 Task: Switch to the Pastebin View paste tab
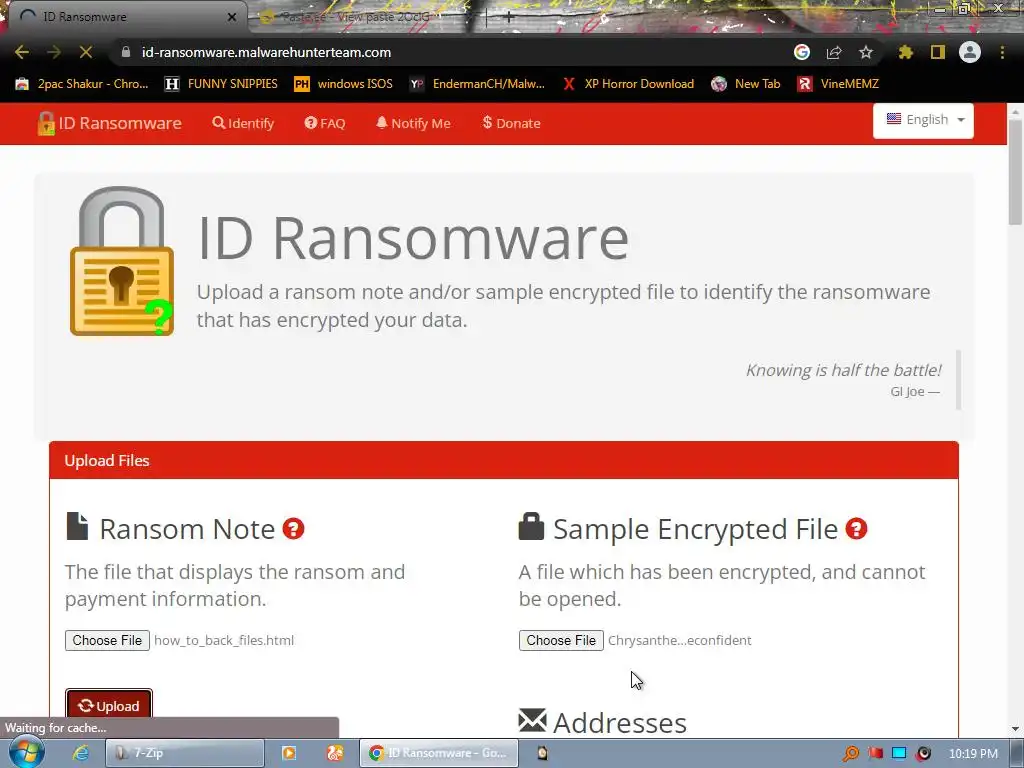pos(366,17)
